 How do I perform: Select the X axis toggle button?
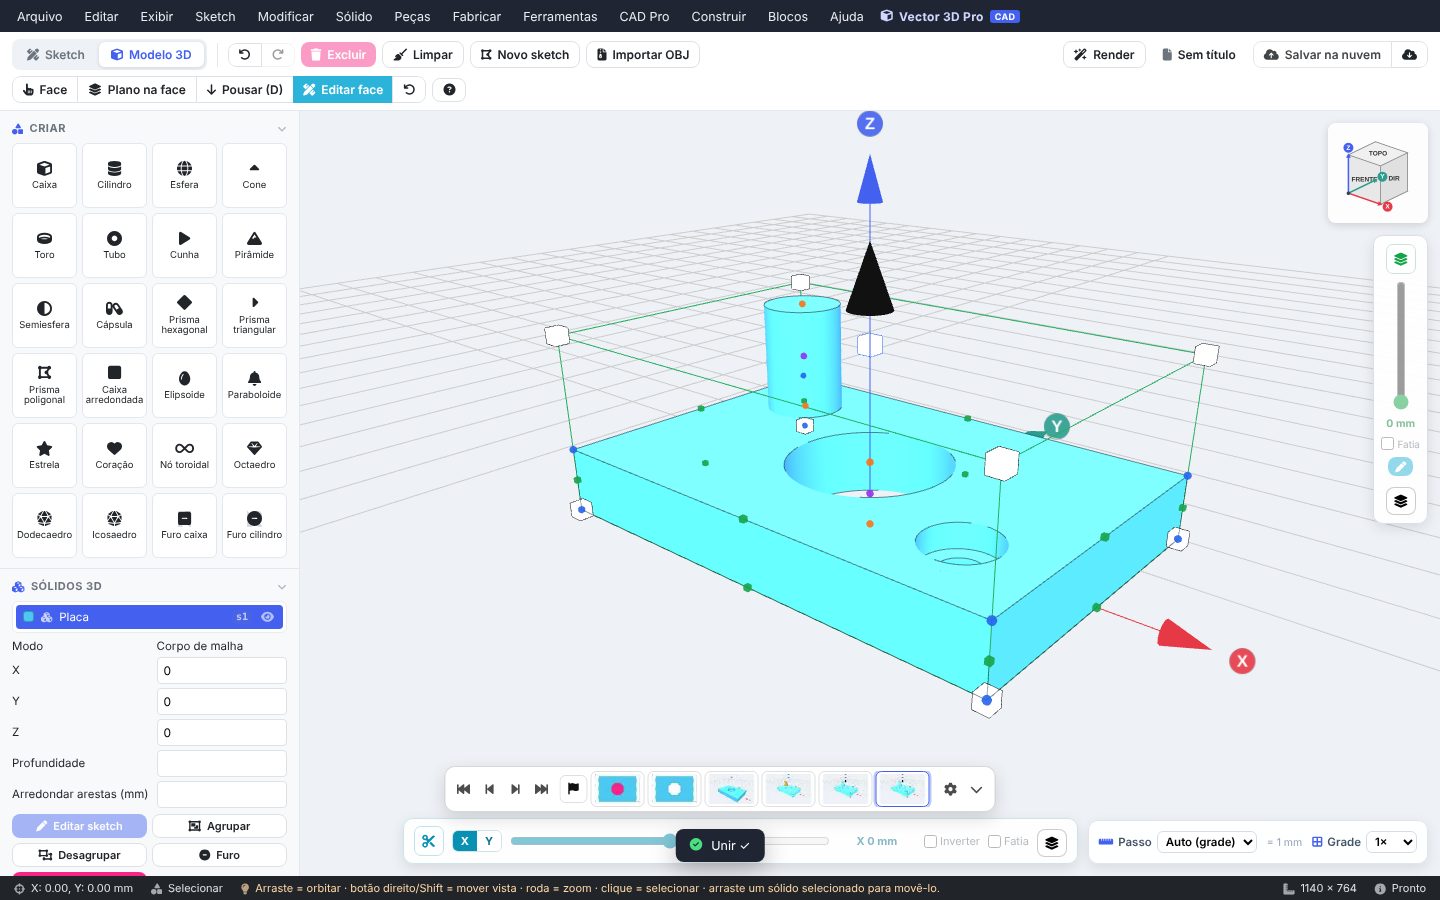pos(465,841)
